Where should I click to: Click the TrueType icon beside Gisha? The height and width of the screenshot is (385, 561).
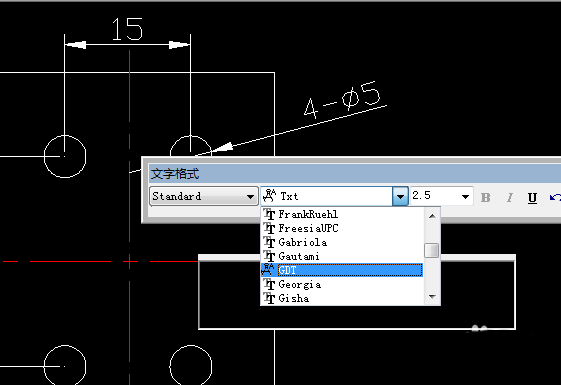tap(269, 298)
